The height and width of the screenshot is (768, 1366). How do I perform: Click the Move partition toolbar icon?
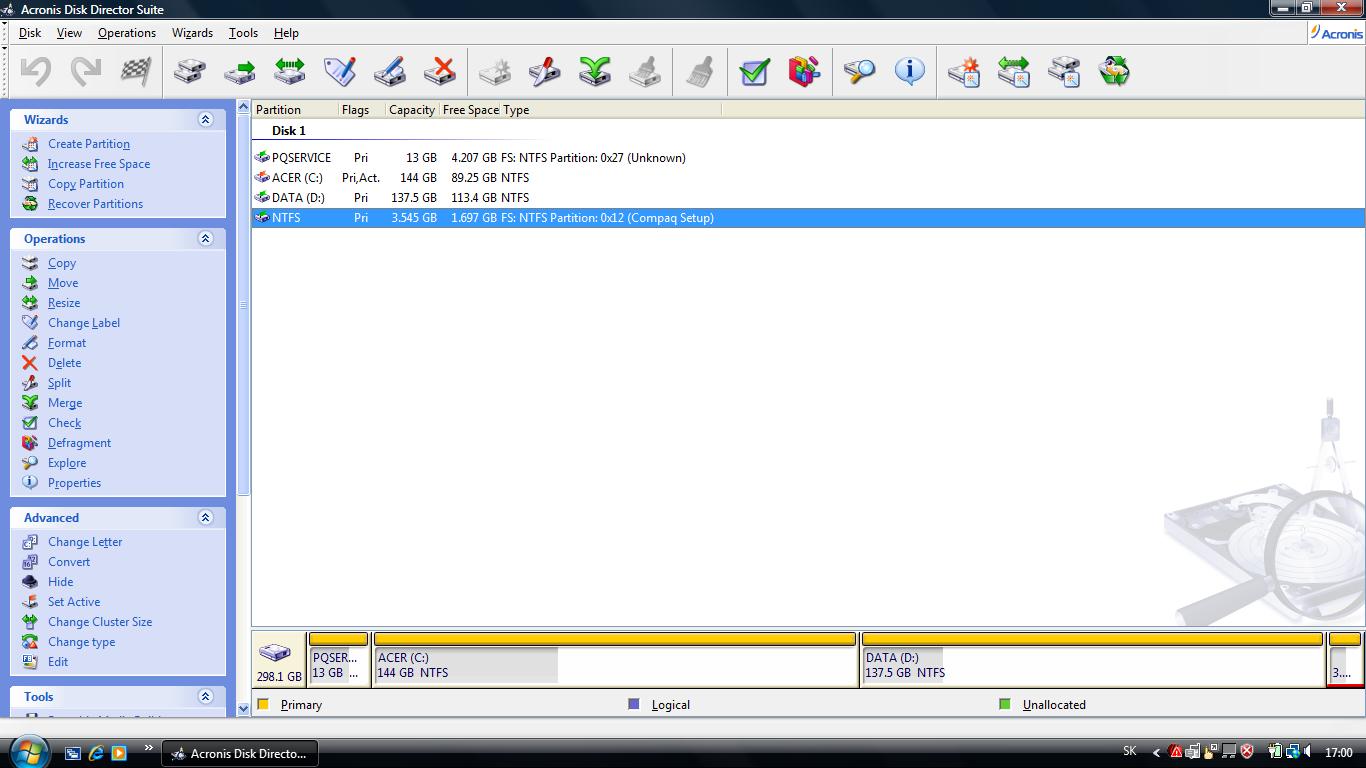point(240,71)
